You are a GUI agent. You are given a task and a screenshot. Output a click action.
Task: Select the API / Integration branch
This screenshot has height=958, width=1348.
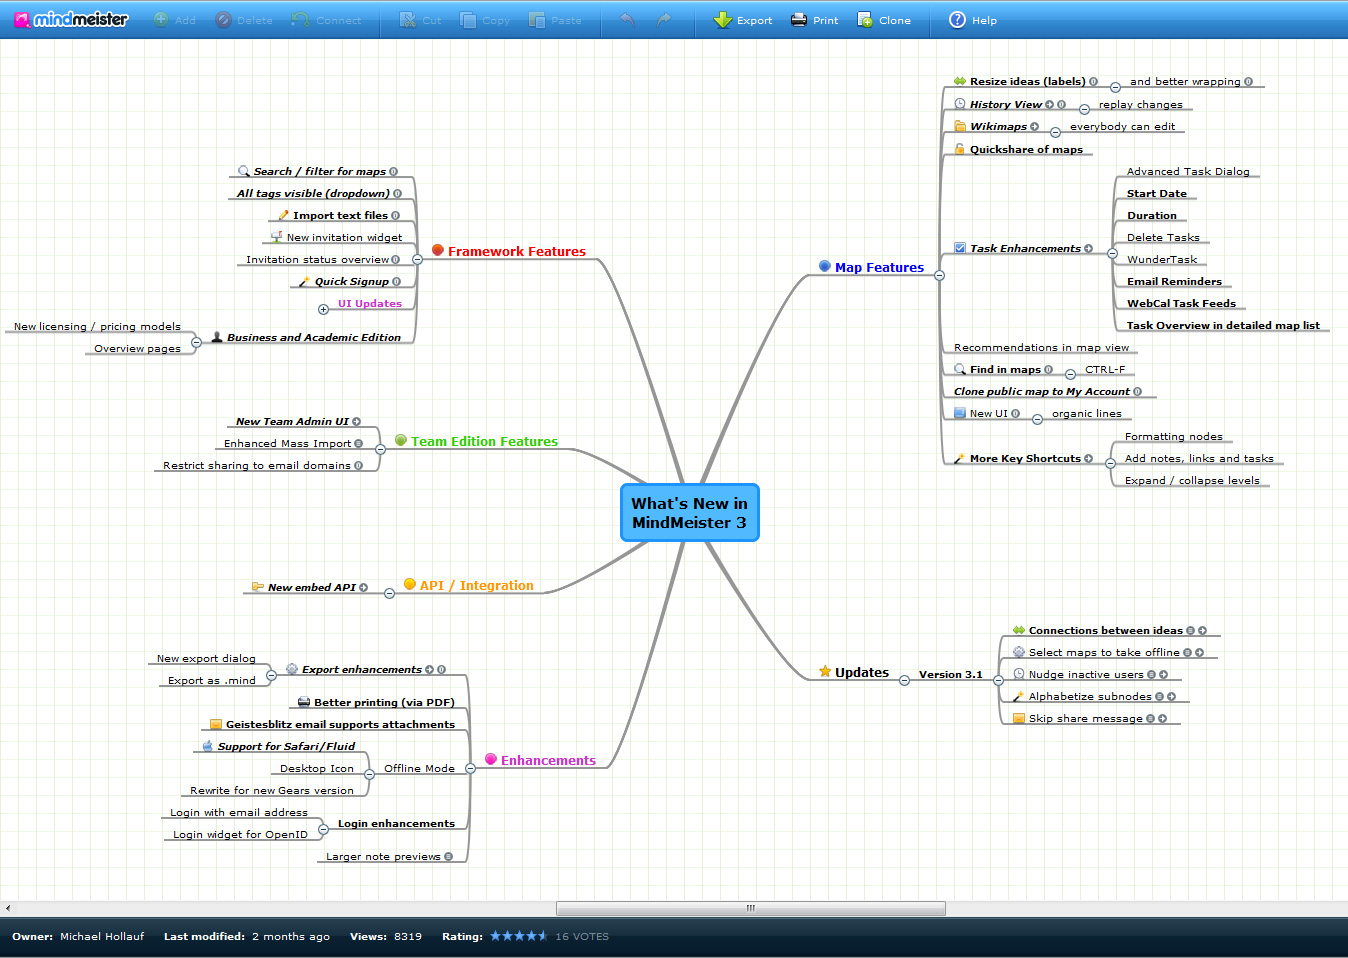click(x=476, y=586)
